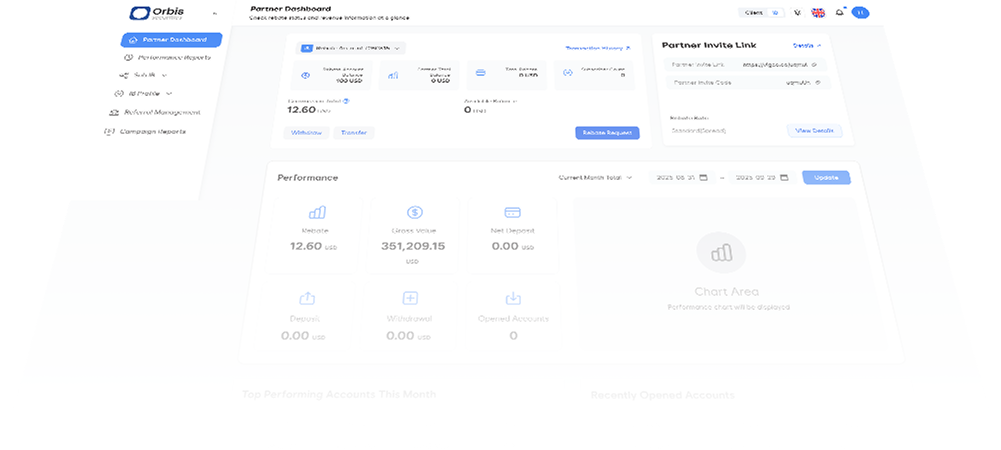The image size is (1001, 450).
Task: Click the info icon beside the 12.60 balance label
Action: pos(346,100)
